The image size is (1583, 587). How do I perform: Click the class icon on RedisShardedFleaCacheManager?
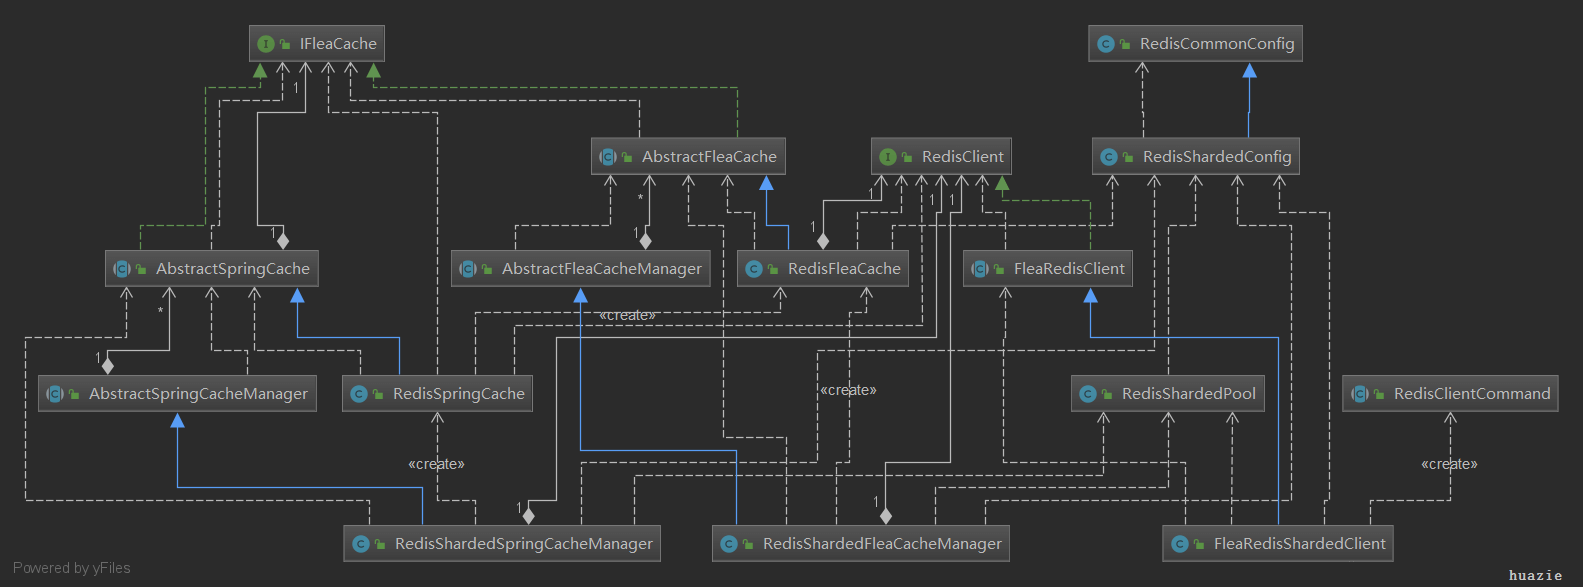(x=728, y=544)
